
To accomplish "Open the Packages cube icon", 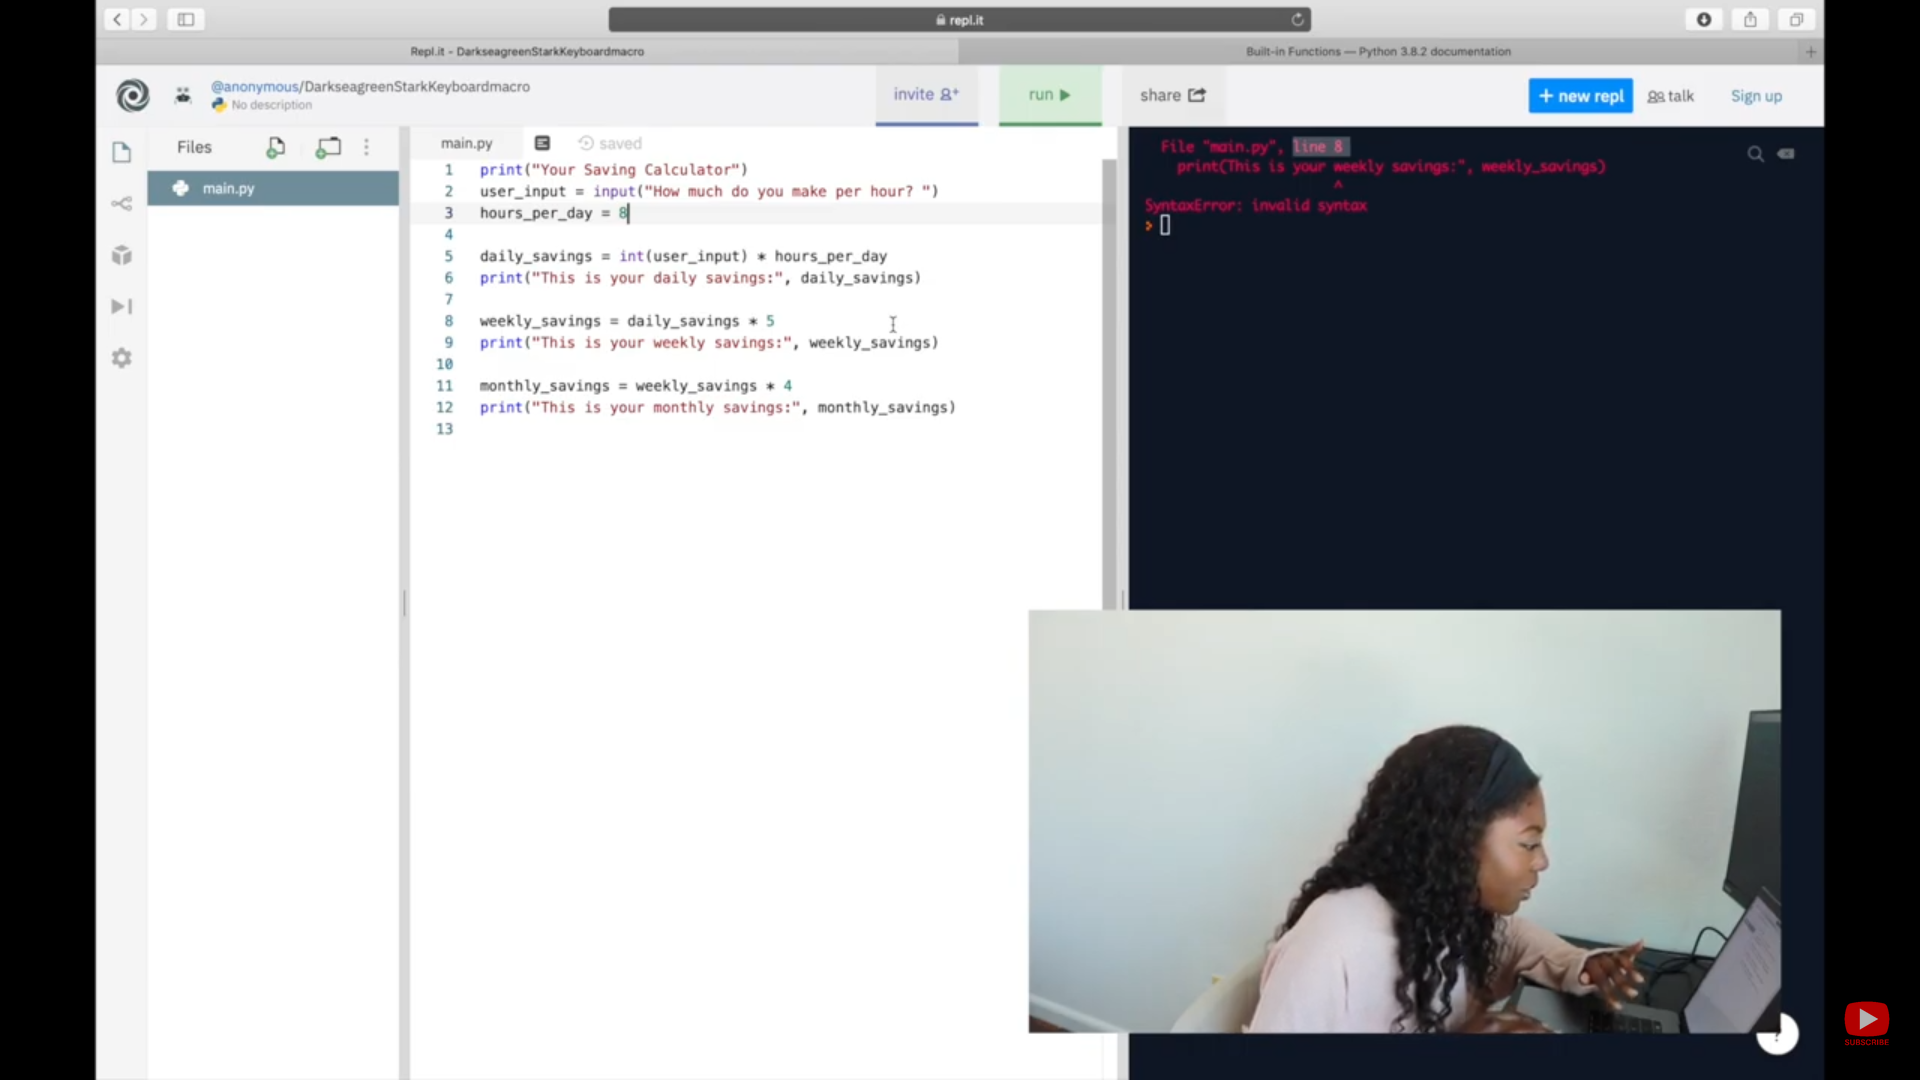I will click(x=122, y=255).
